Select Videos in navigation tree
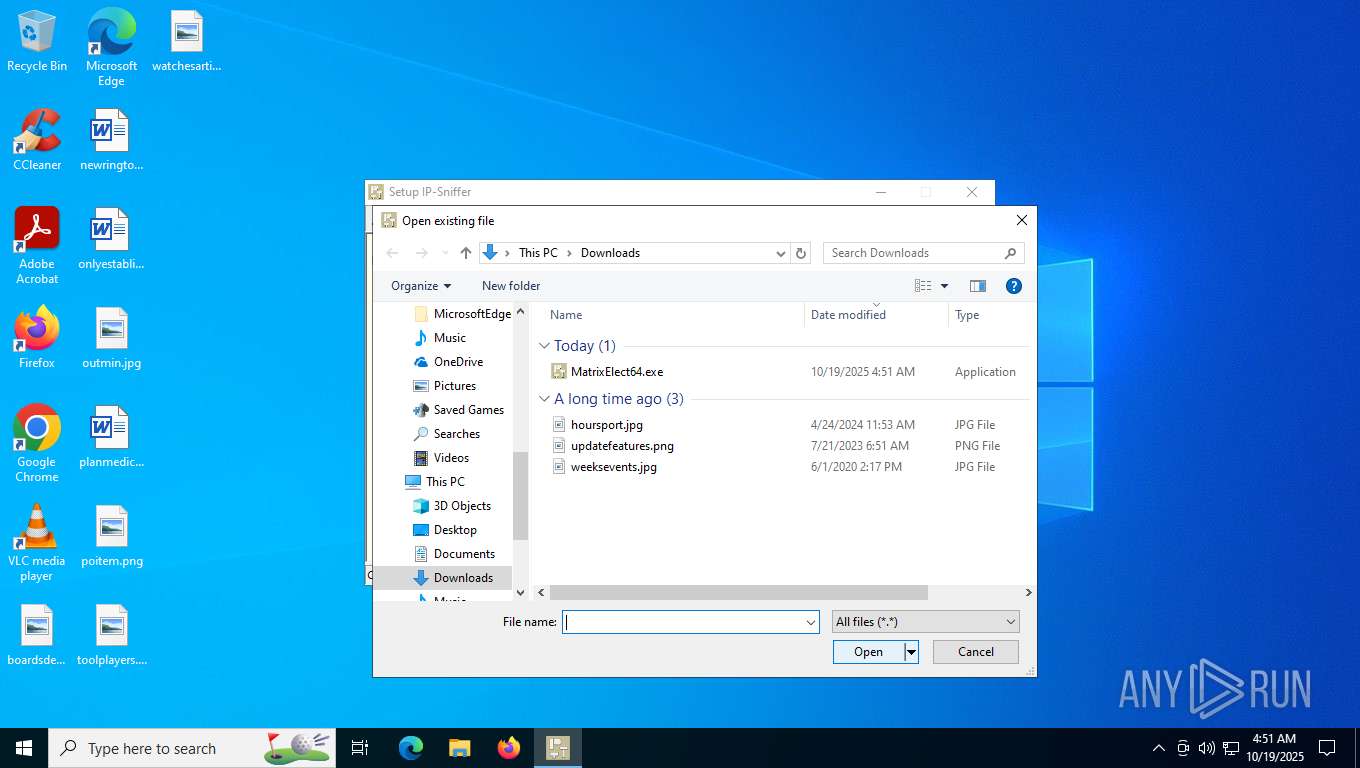 (x=441, y=458)
